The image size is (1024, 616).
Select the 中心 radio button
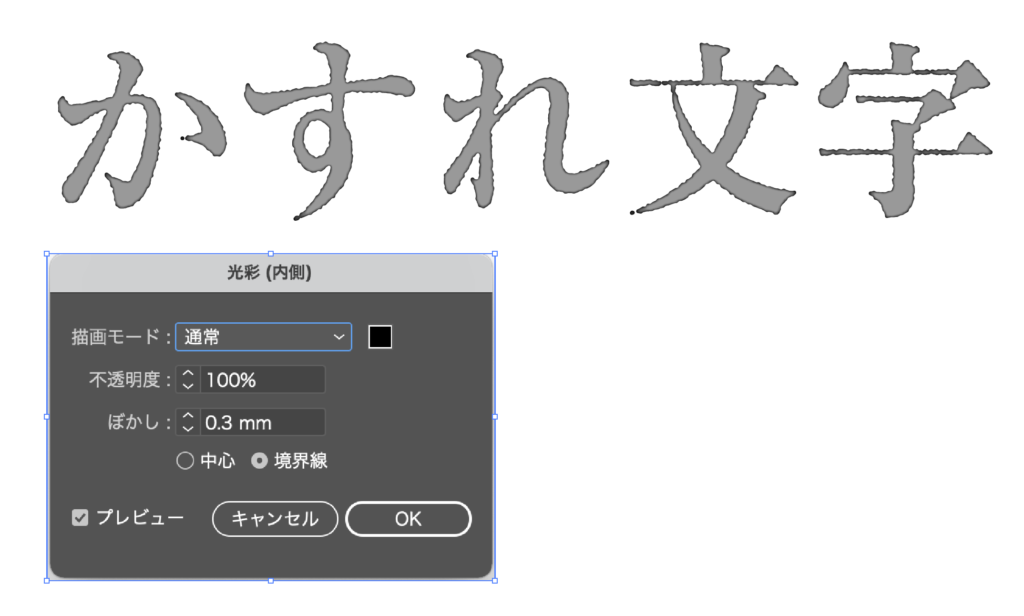185,461
